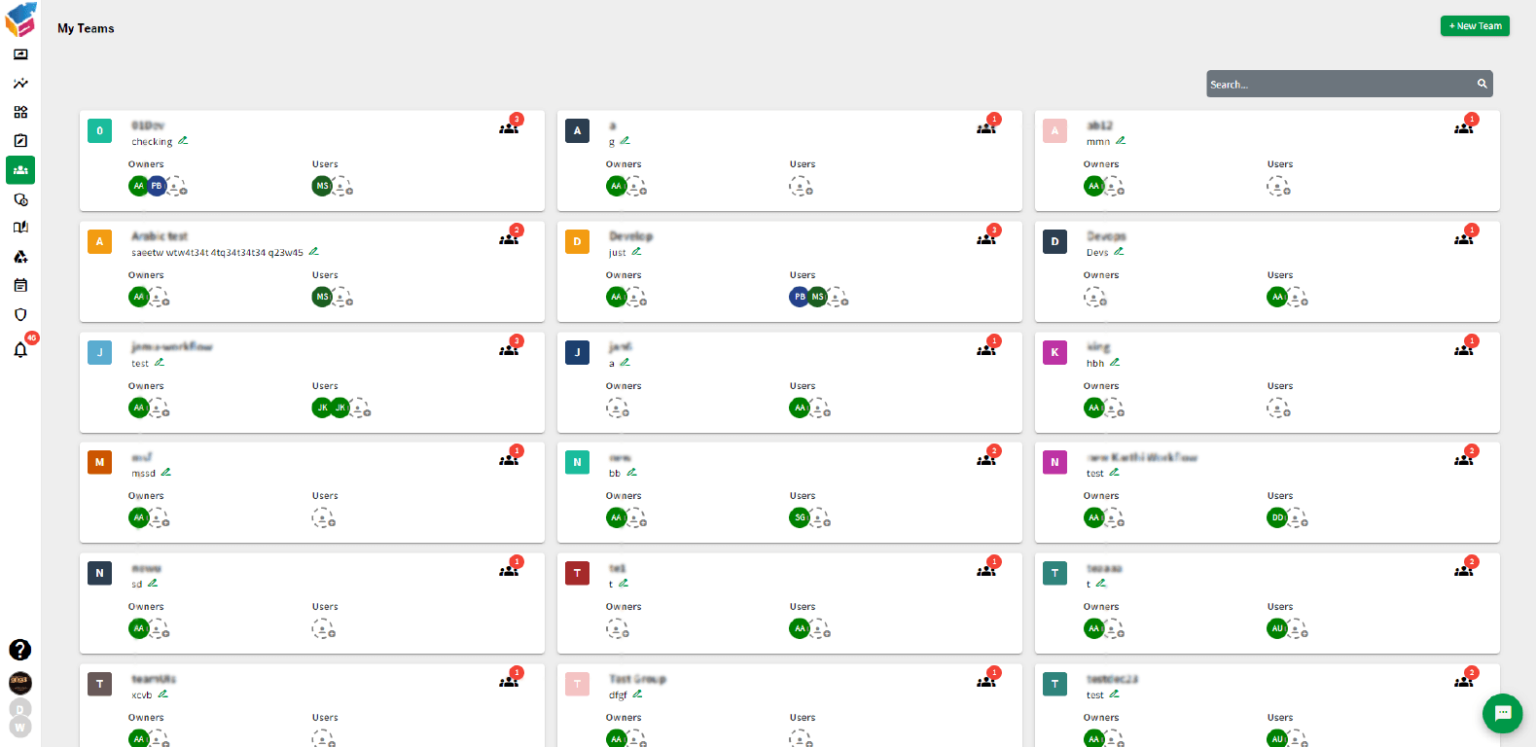Click the members icon on the 'mssd' team card
Screen dimensions: 1536x747
pyautogui.click(x=509, y=460)
